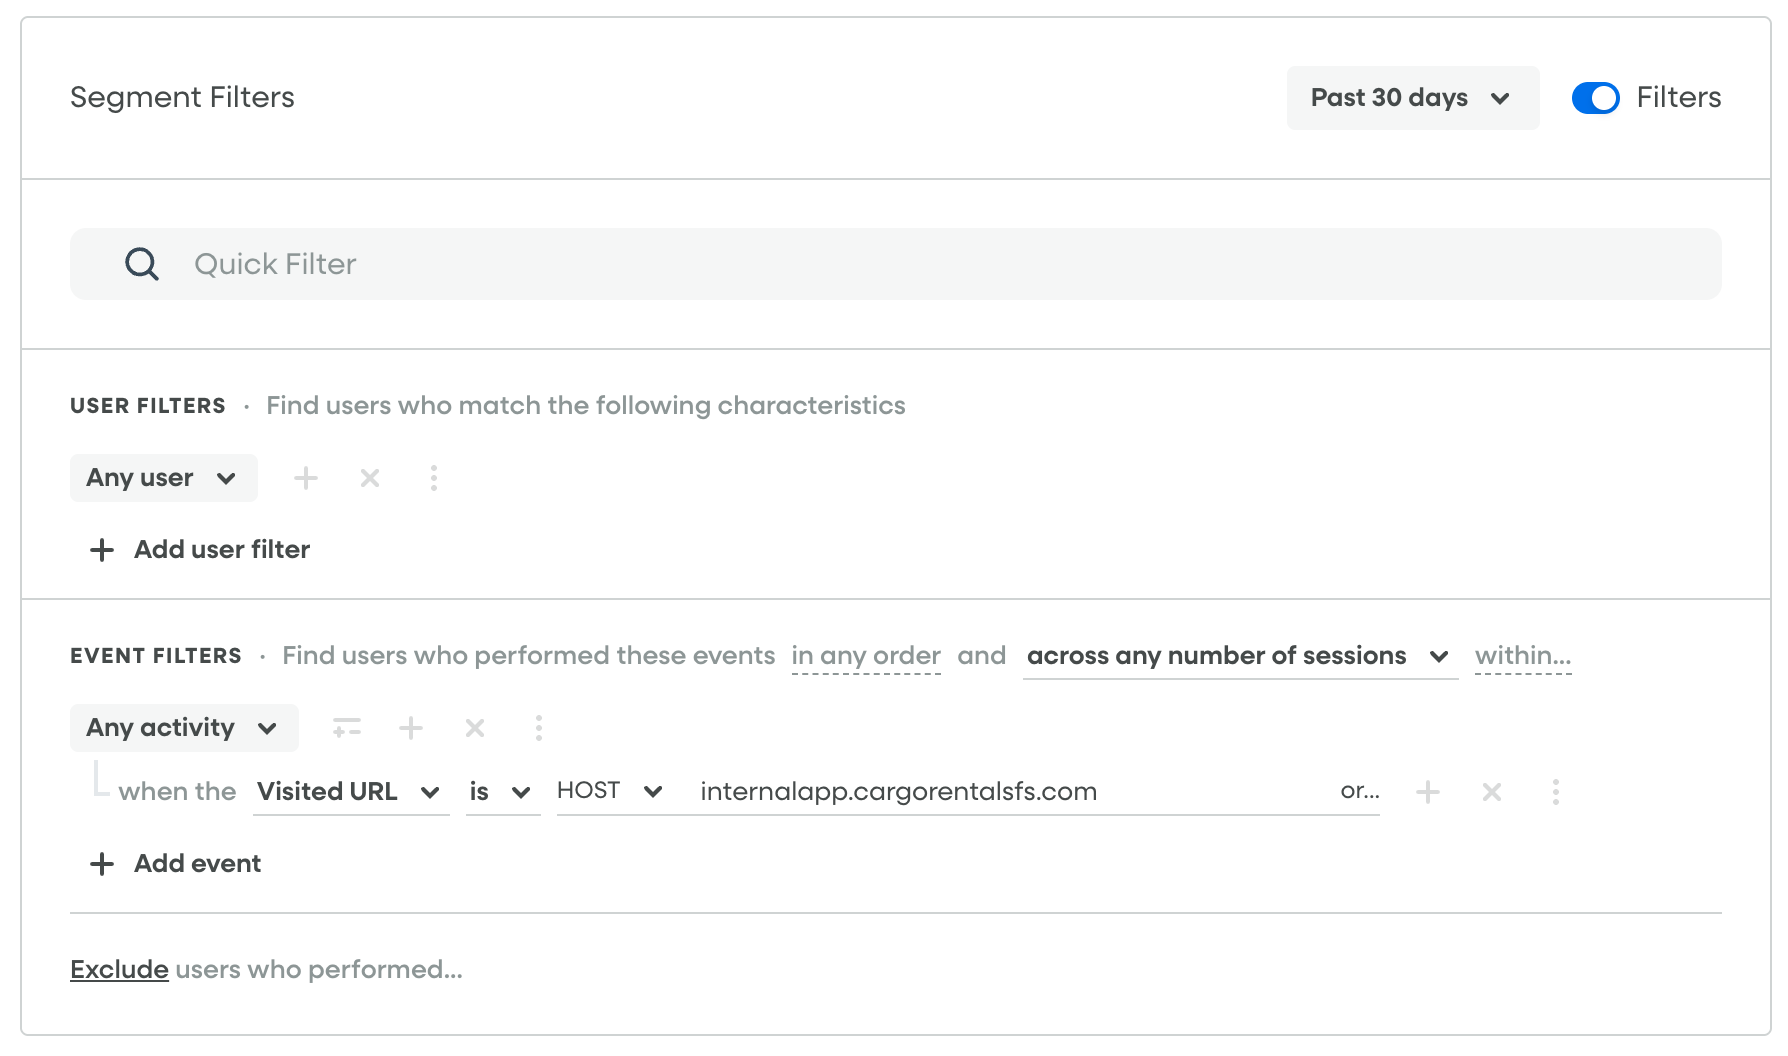The image size is (1788, 1056).
Task: Click the Exclude link
Action: 119,970
